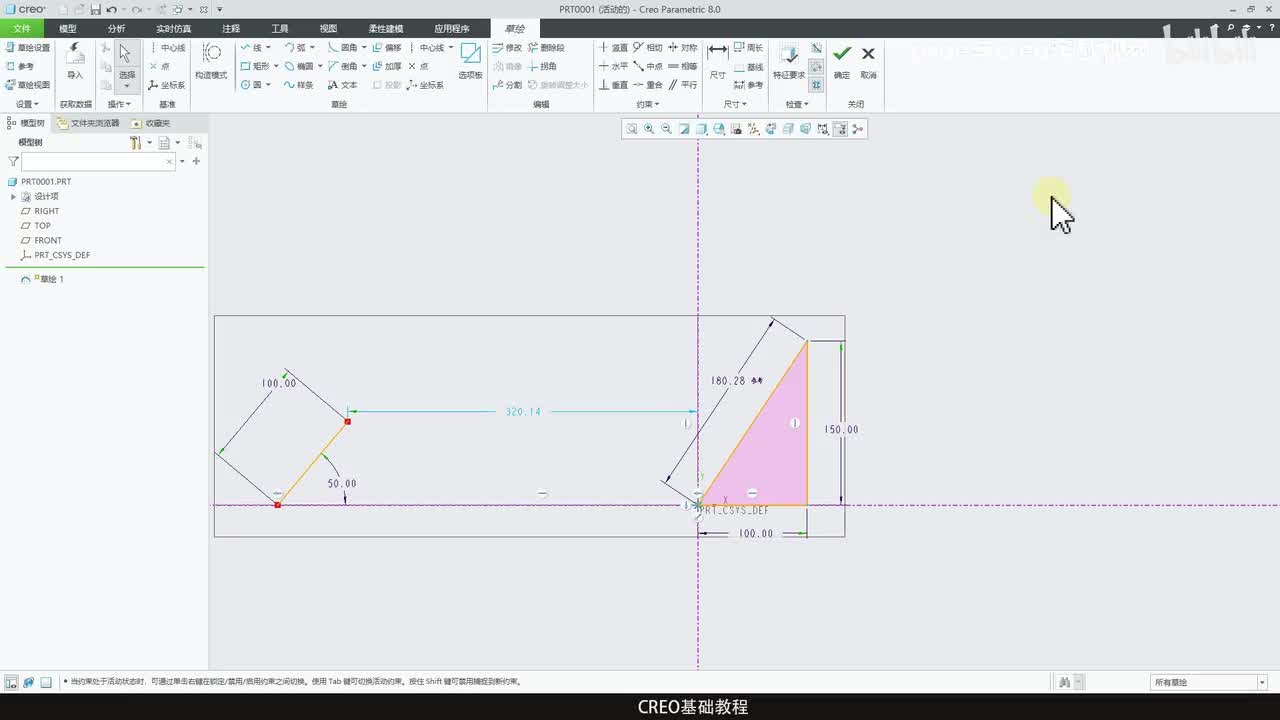The width and height of the screenshot is (1280, 720).
Task: Select the 倒角 (Chamfer) tool
Action: tap(342, 66)
